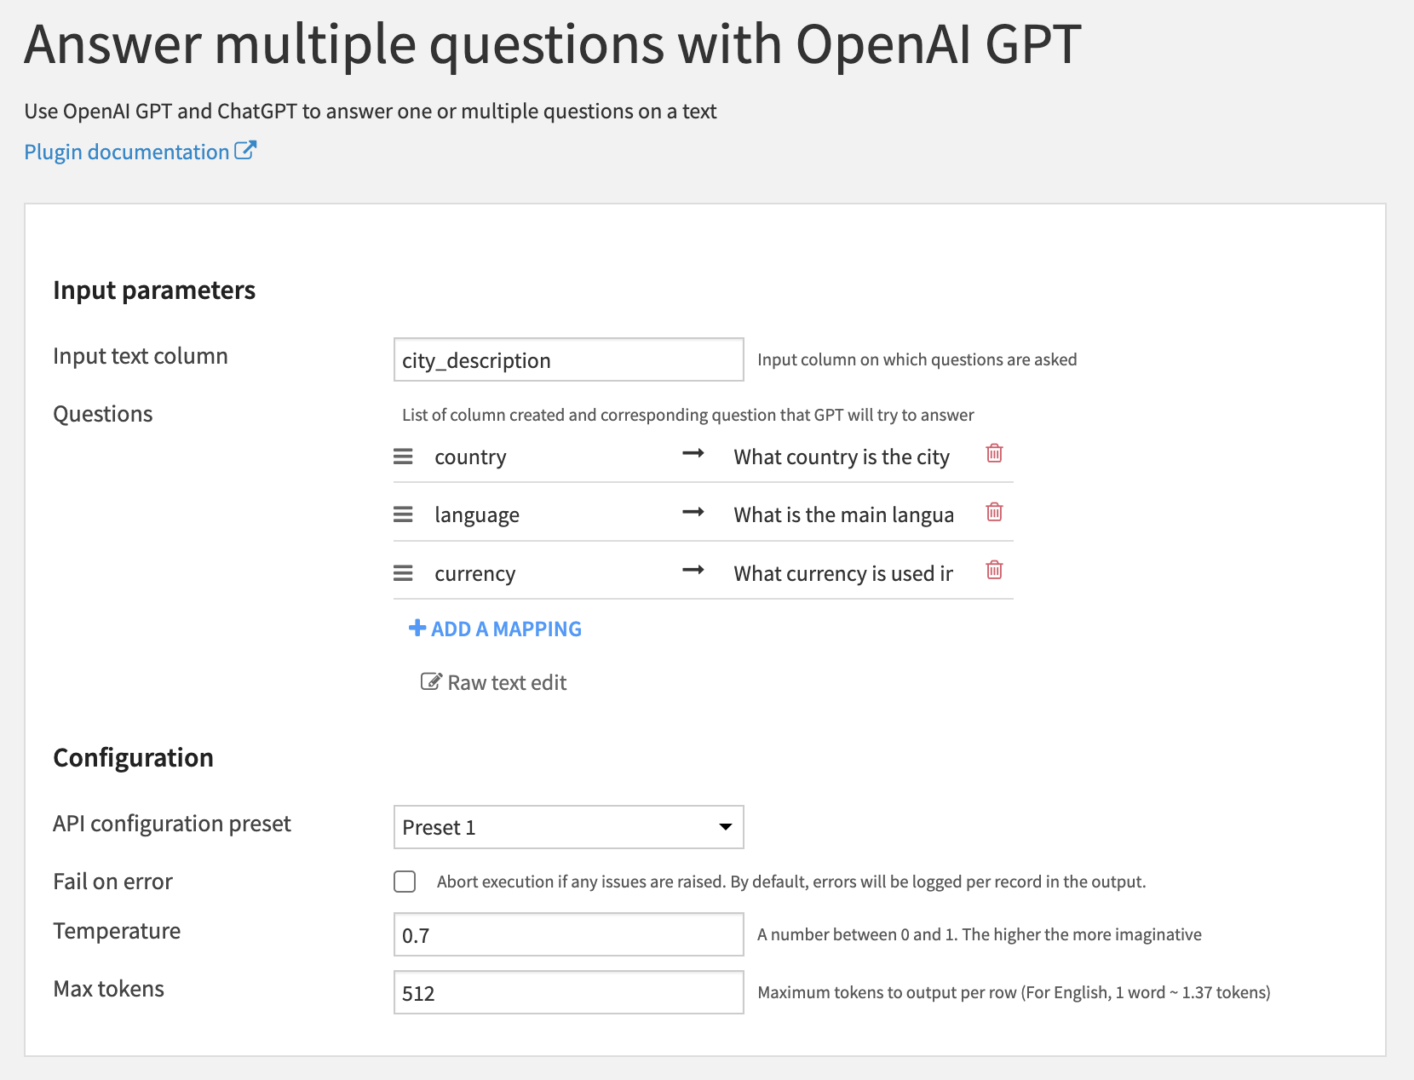Click the Temperature value field
The width and height of the screenshot is (1414, 1080).
(568, 934)
